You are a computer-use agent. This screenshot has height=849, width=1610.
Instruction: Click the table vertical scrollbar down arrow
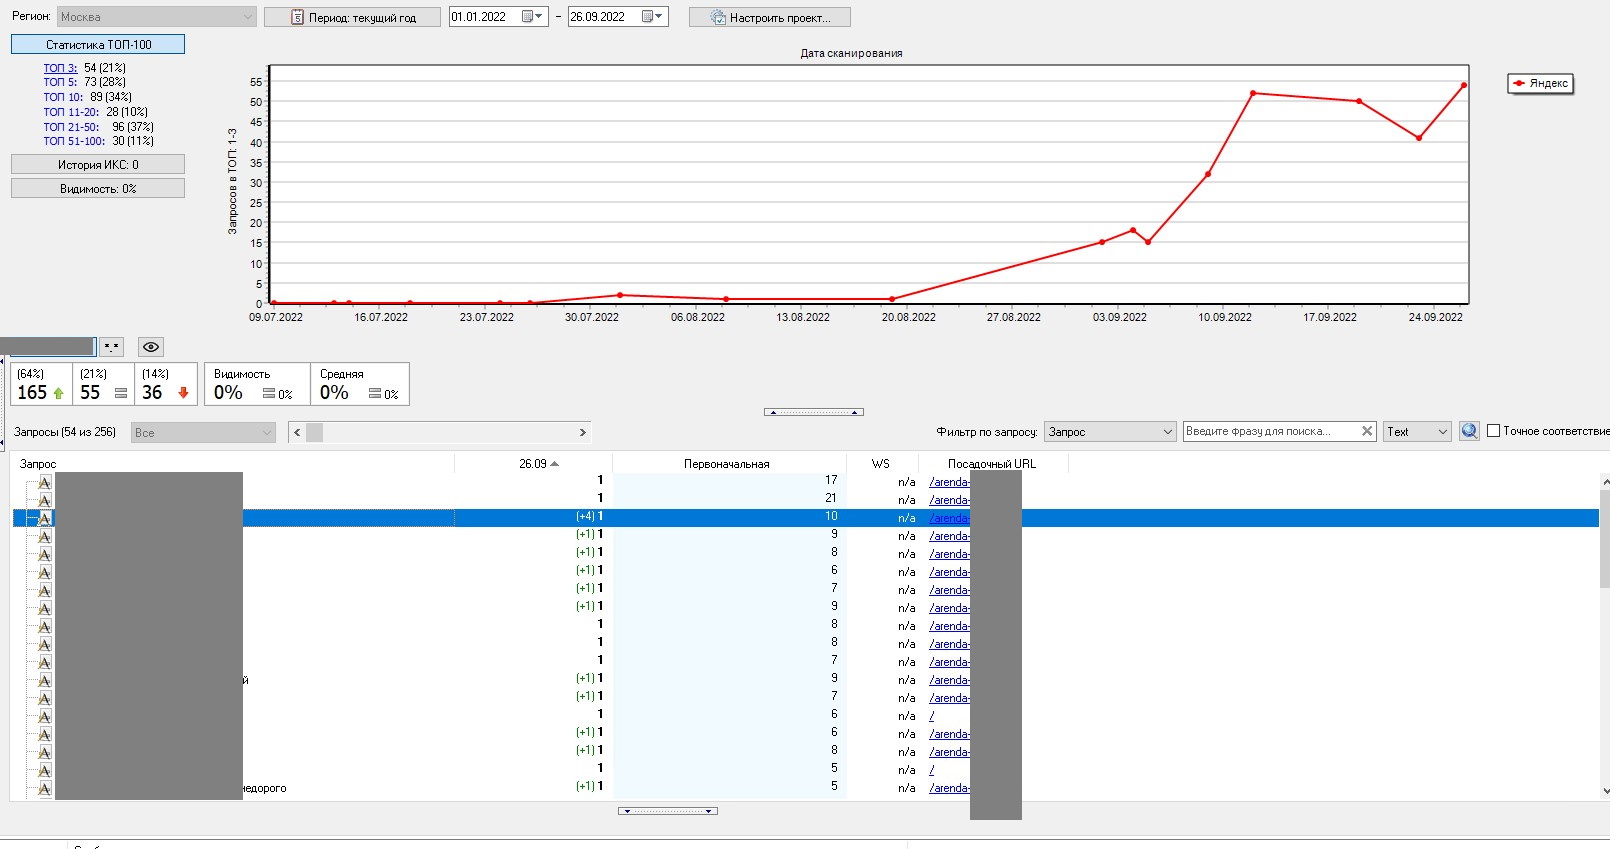pyautogui.click(x=1604, y=791)
